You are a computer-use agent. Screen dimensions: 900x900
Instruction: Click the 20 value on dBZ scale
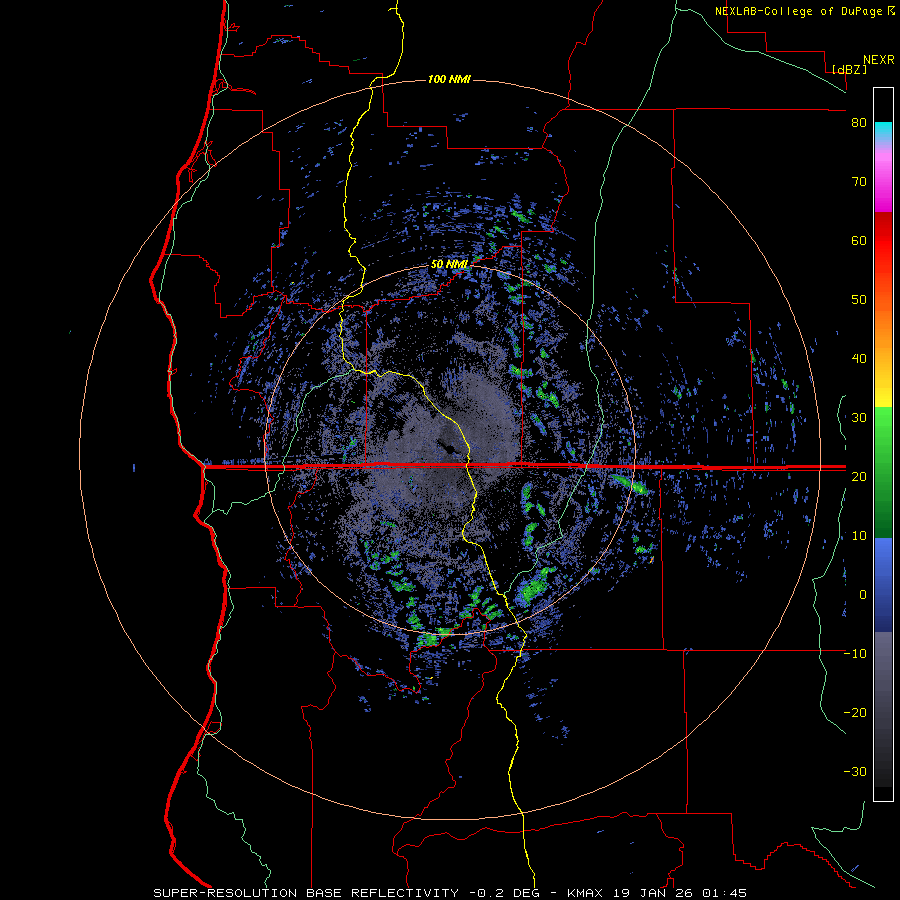point(859,477)
